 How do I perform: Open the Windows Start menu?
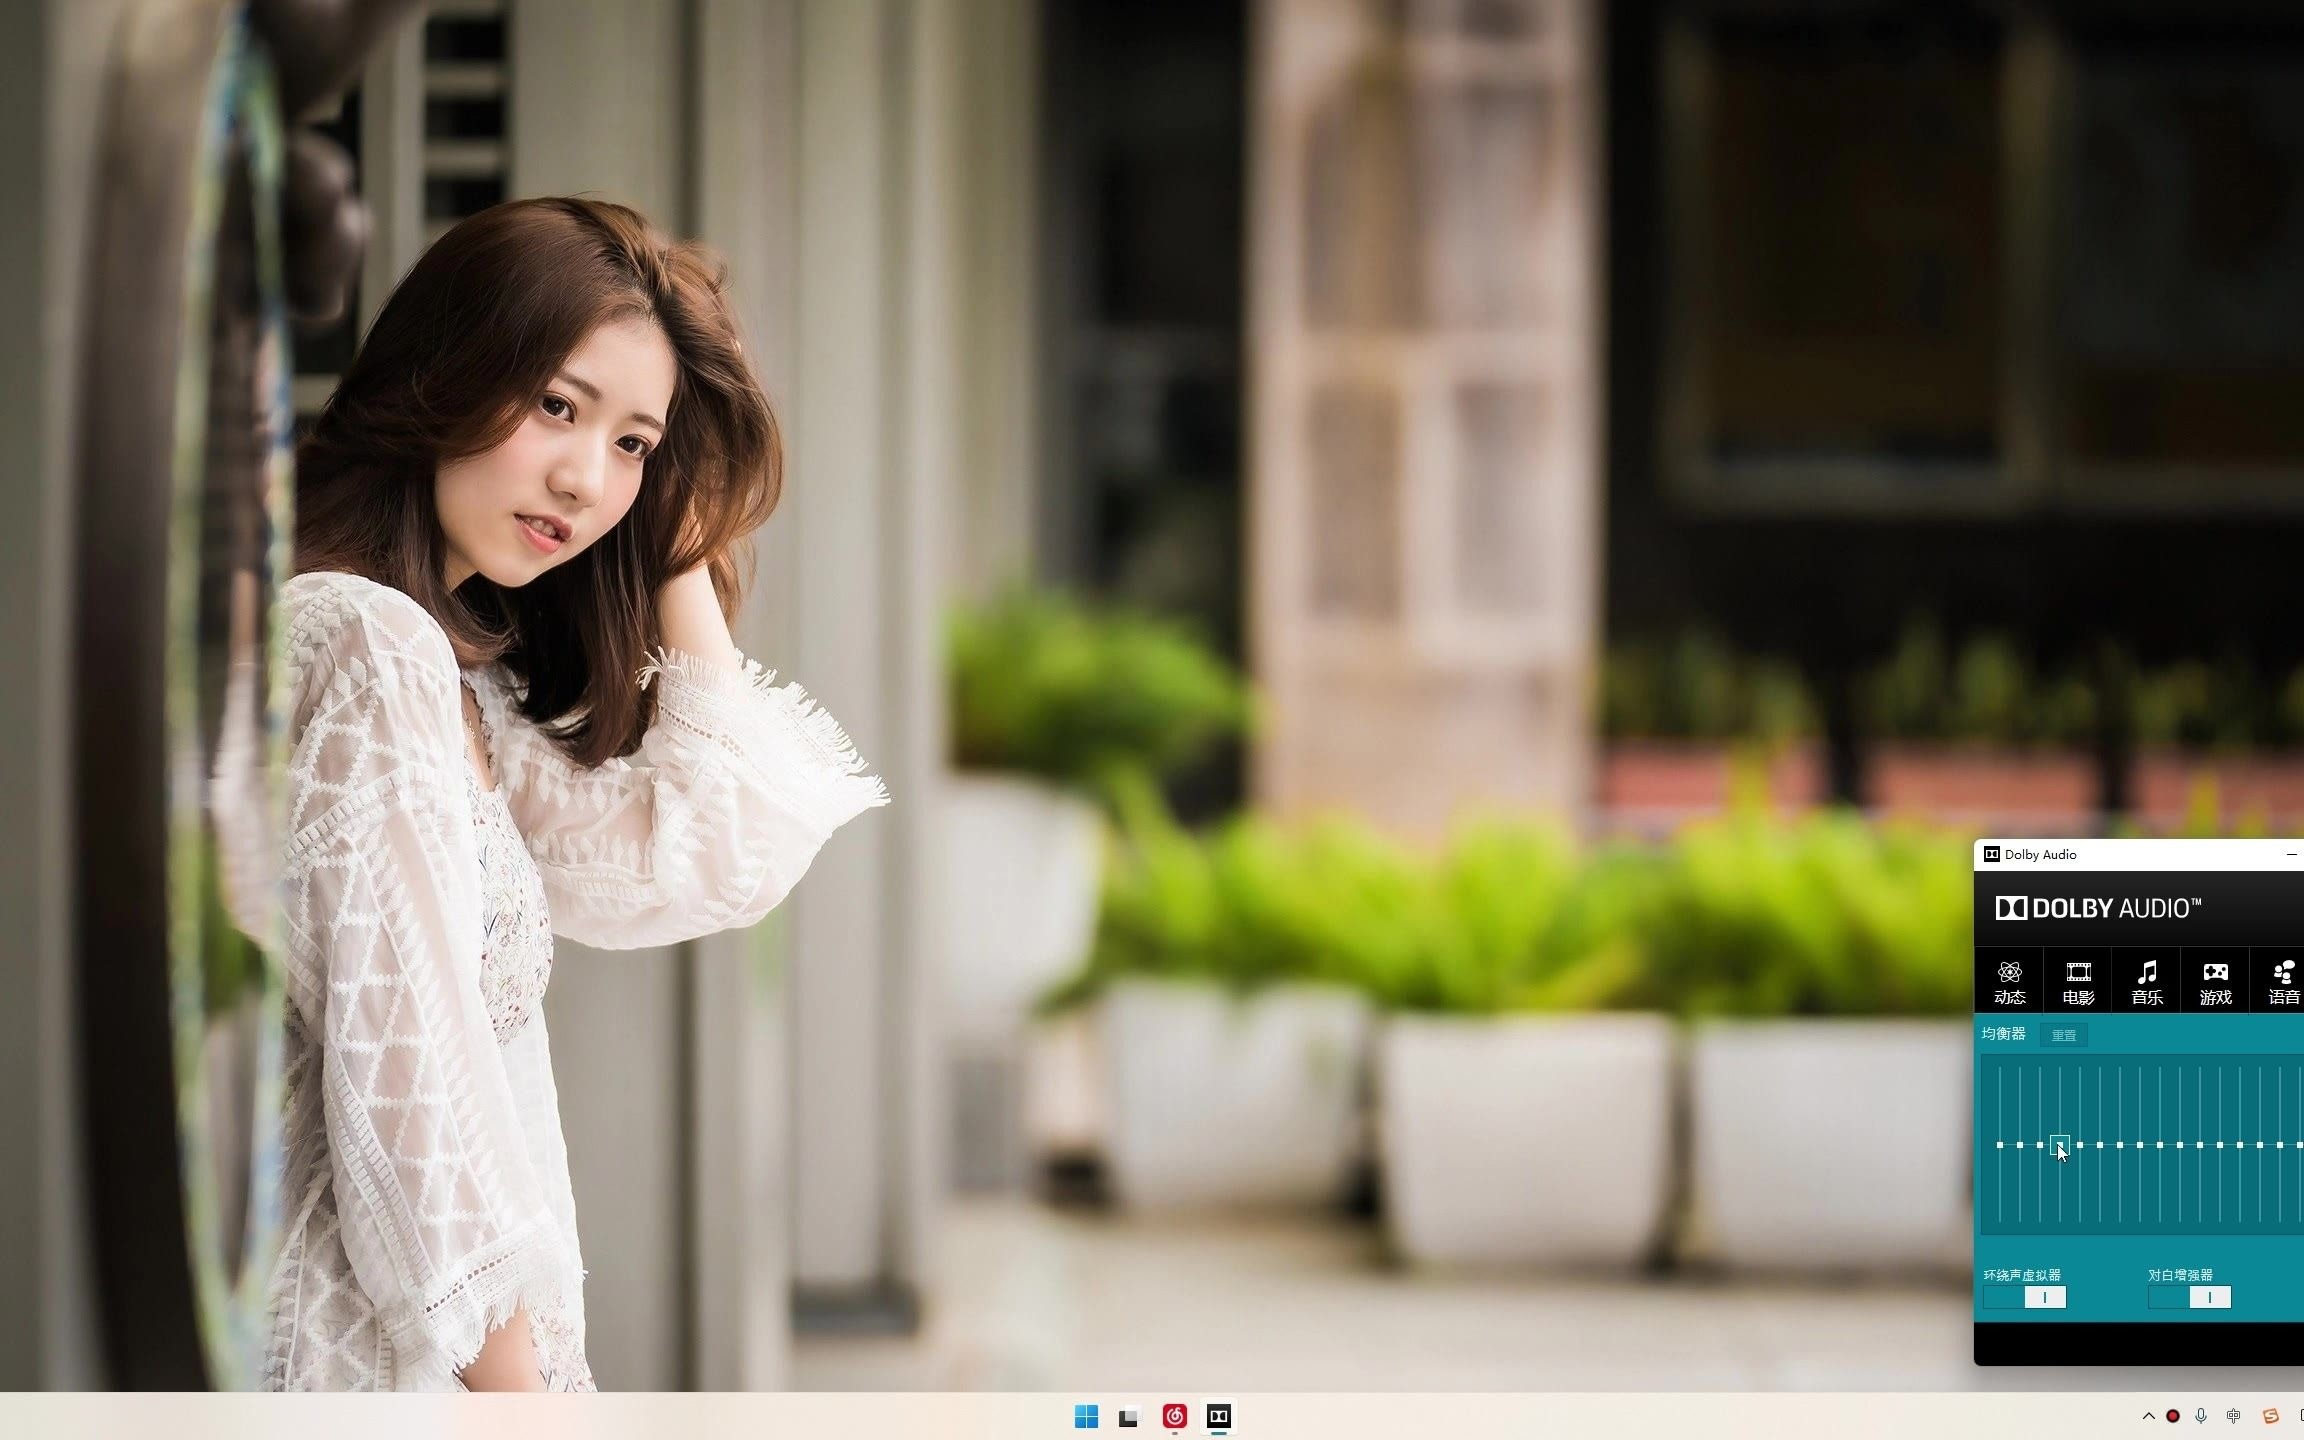click(1086, 1416)
